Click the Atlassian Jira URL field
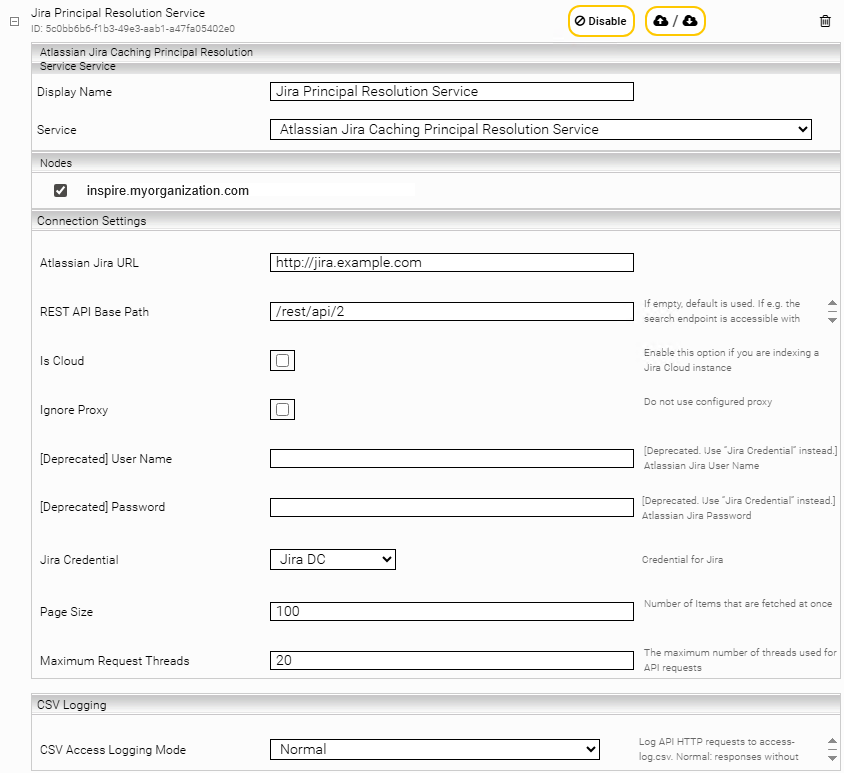 click(x=452, y=263)
